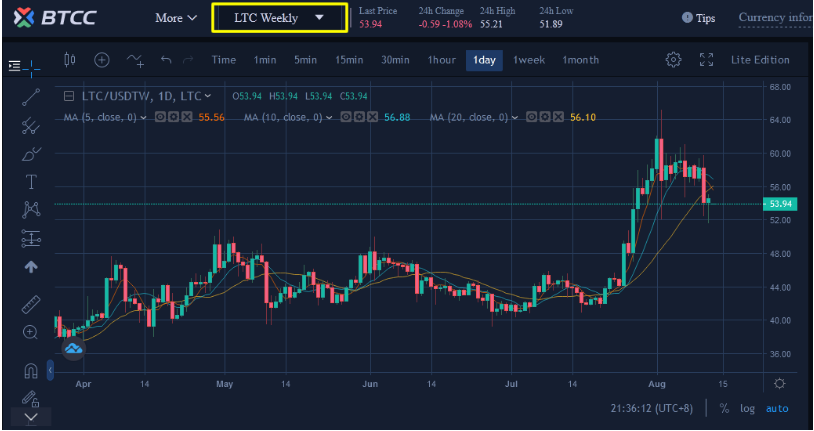Open the Currency information link
This screenshot has width=814, height=431.
tap(776, 17)
